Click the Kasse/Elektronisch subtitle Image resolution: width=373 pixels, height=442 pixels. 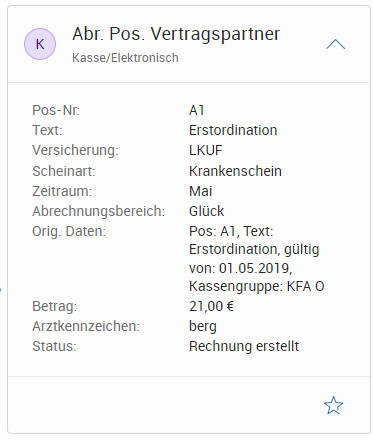point(125,58)
